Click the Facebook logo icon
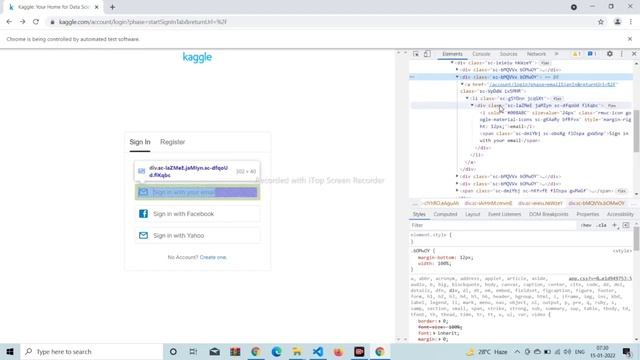Viewport: 640px width, 360px height. pyautogui.click(x=143, y=214)
